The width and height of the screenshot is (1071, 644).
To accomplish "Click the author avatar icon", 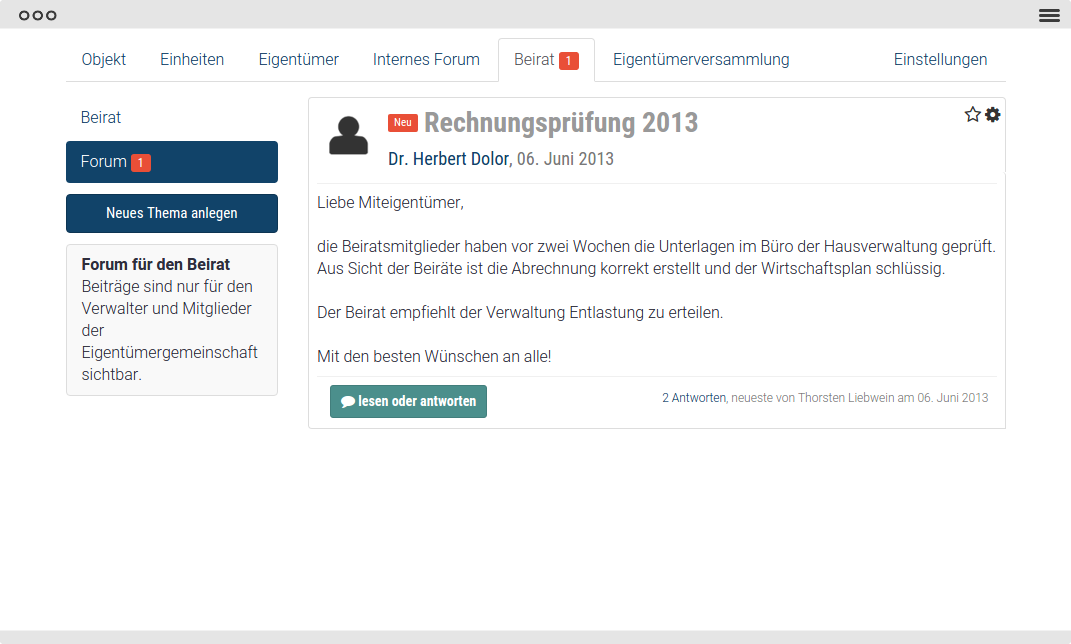I will pos(348,136).
